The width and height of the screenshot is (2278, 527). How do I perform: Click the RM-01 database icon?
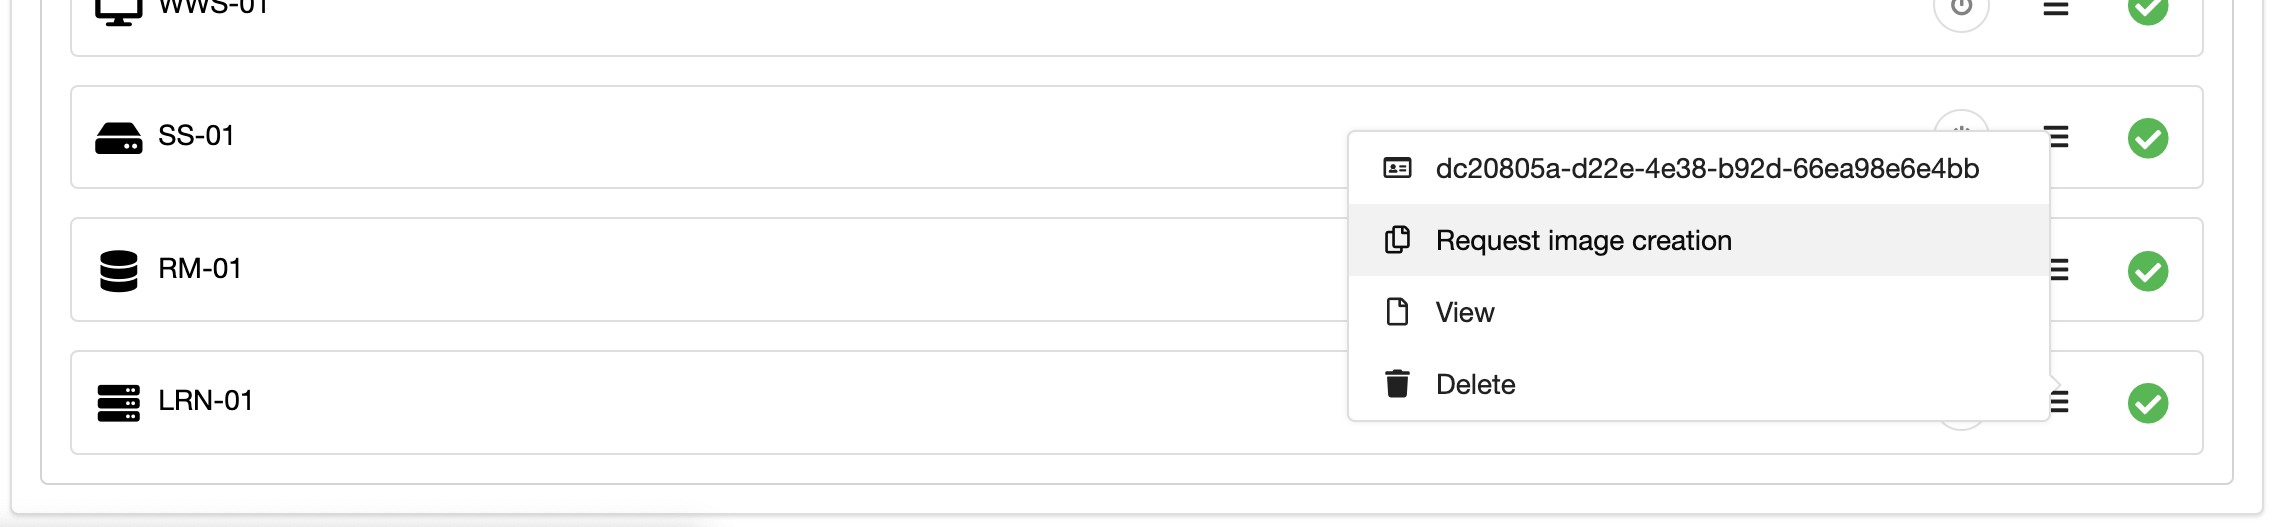click(118, 271)
